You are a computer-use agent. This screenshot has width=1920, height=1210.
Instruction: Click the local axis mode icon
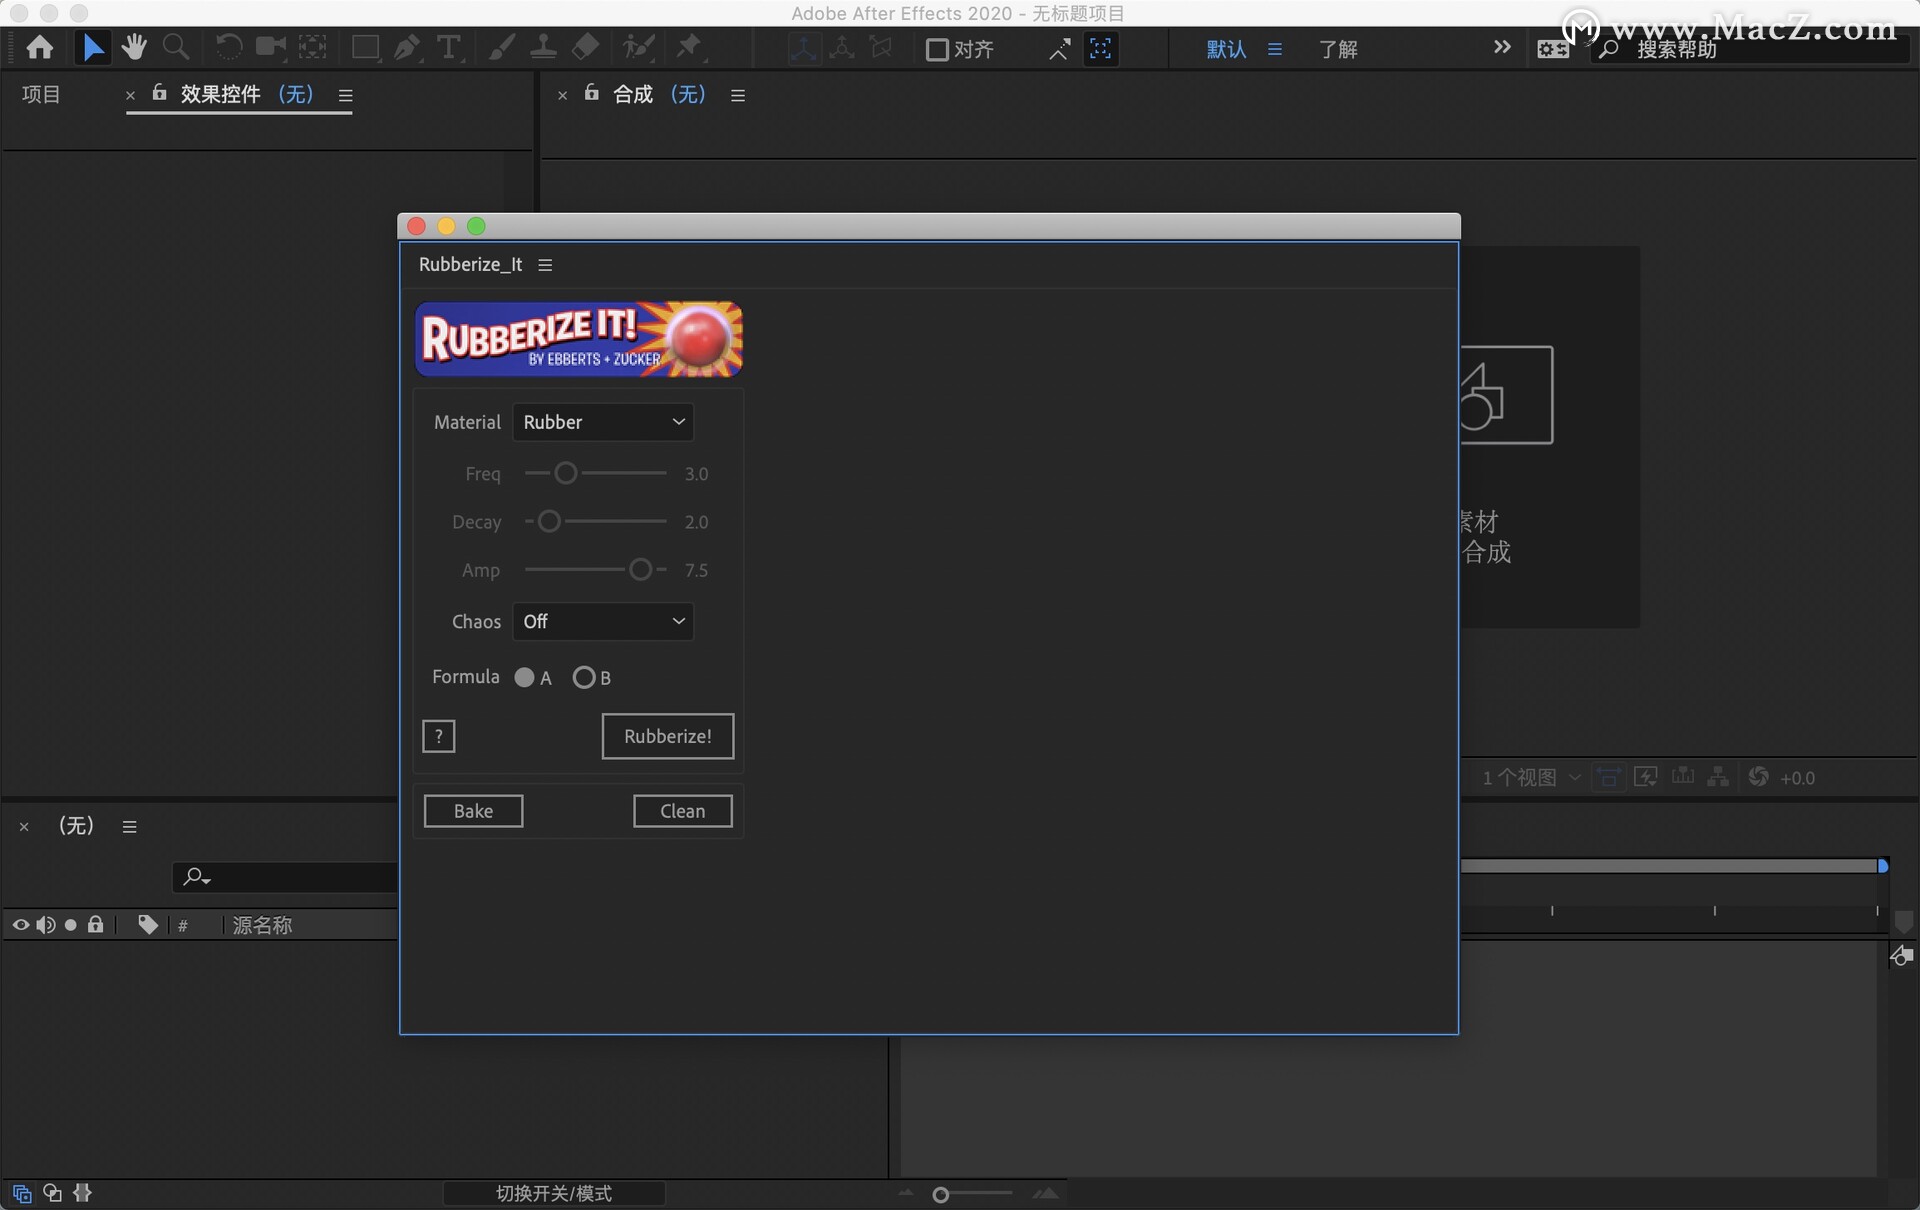point(803,48)
